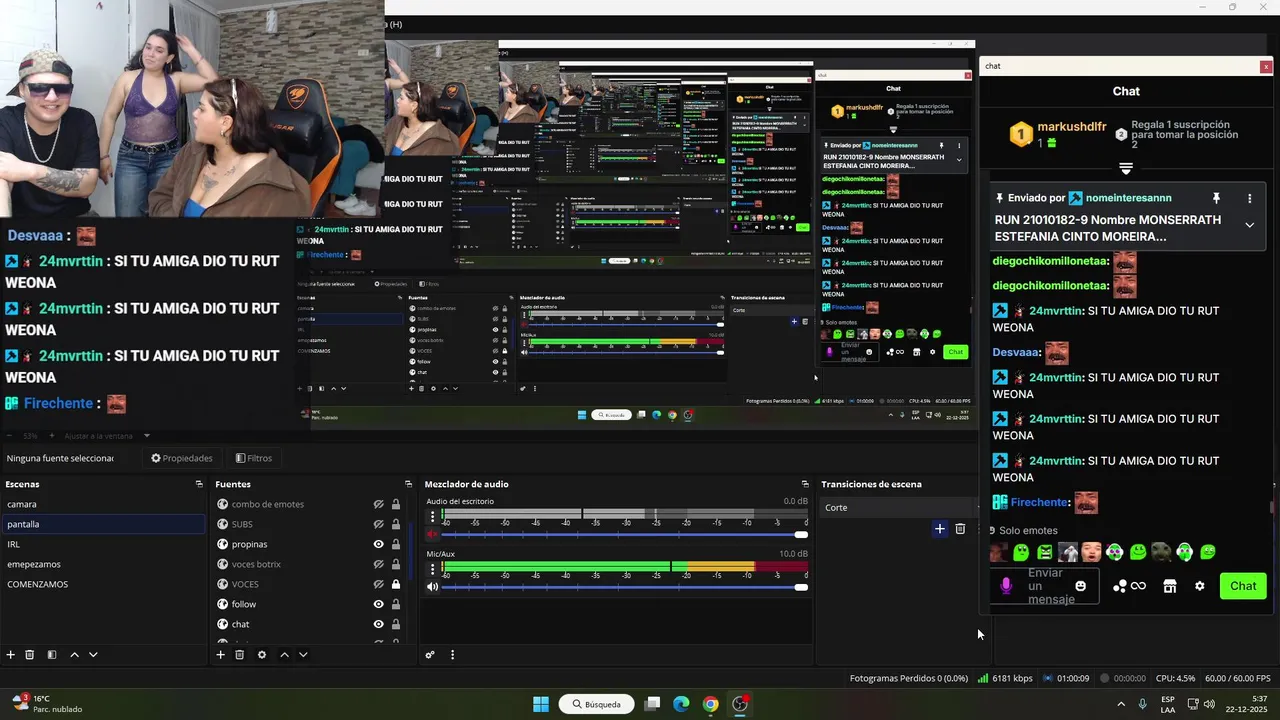This screenshot has height=720, width=1280.
Task: Move source up in Fuentes list
Action: click(x=284, y=655)
